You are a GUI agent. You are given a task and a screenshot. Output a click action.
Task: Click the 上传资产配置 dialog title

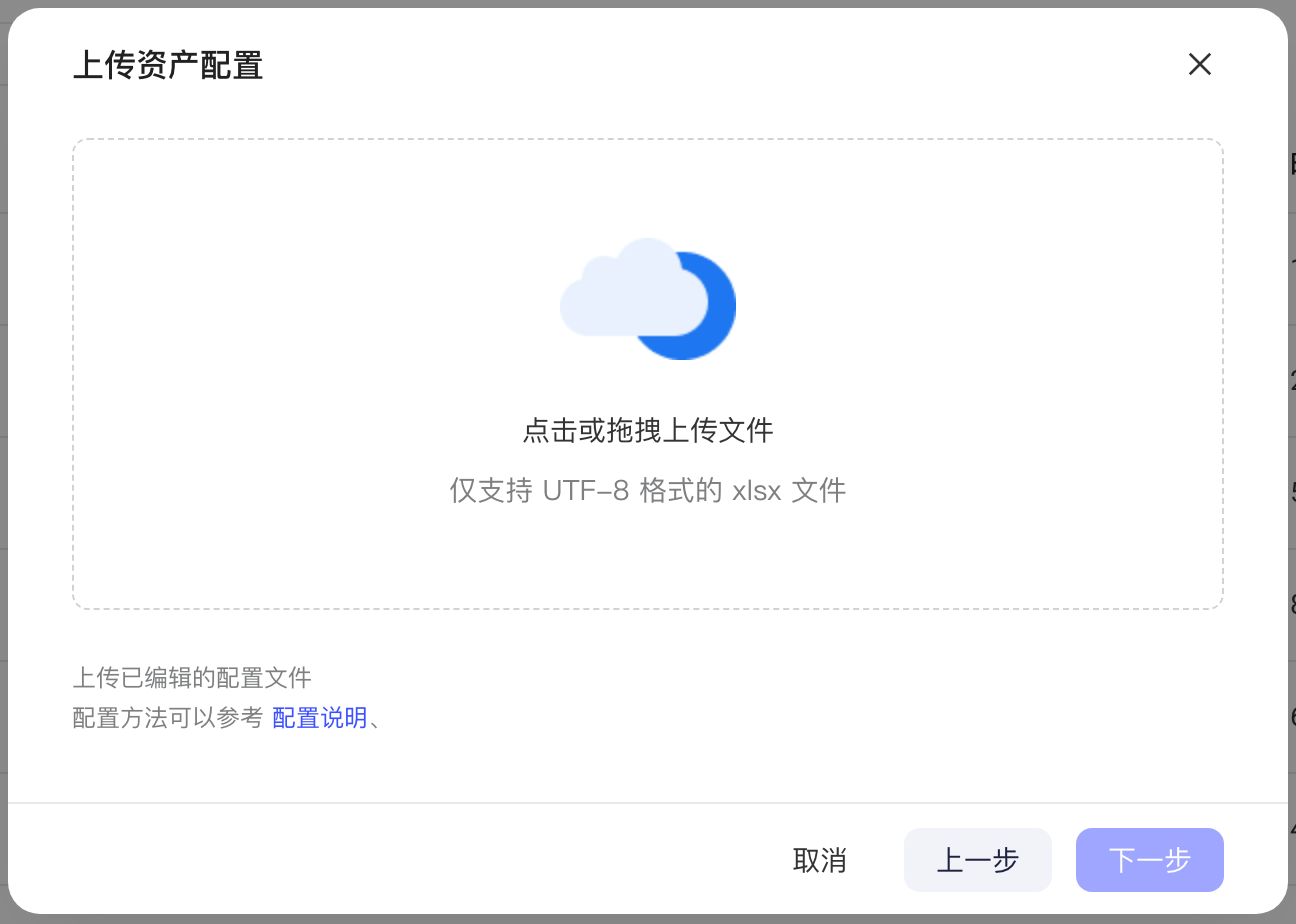[x=168, y=66]
